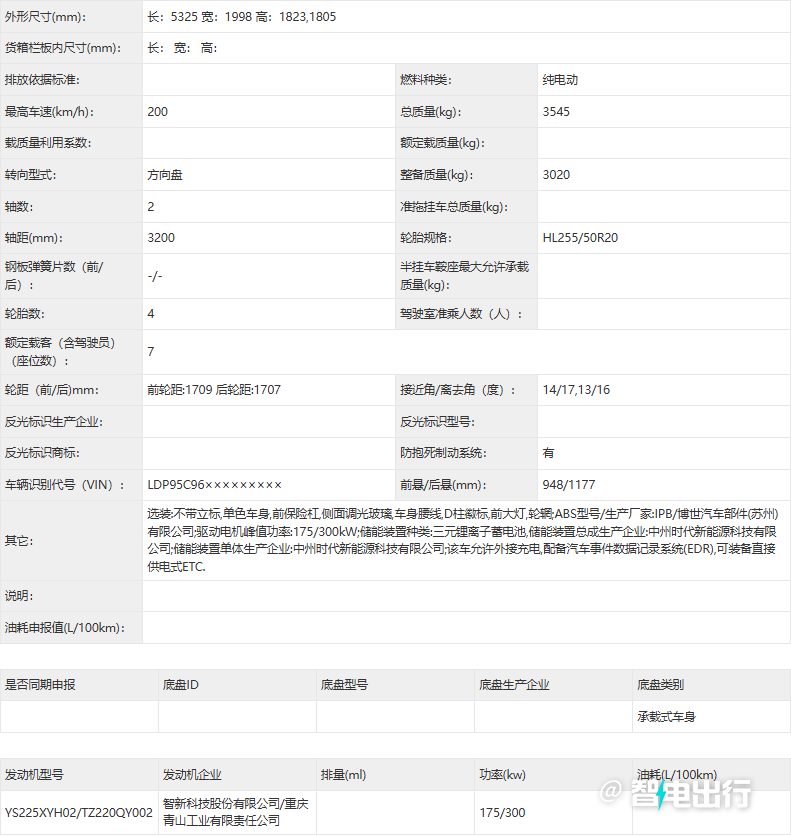Click the 底盘生产企业 column header
Viewport: 791px width, 837px height.
pos(514,685)
